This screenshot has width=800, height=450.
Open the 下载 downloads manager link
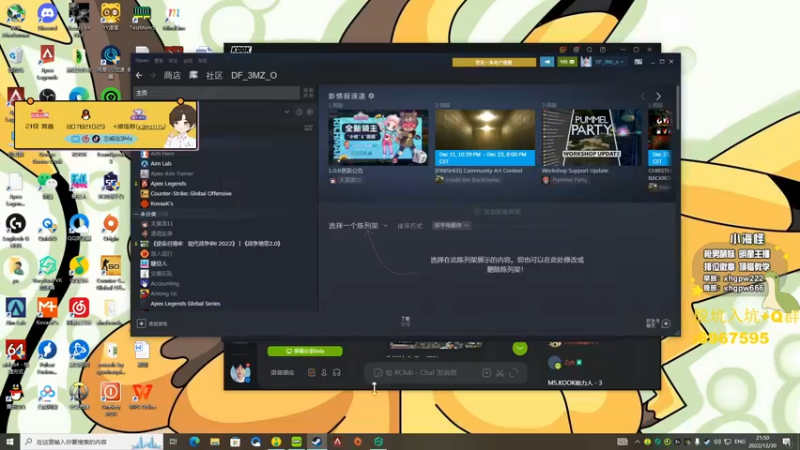coord(405,321)
